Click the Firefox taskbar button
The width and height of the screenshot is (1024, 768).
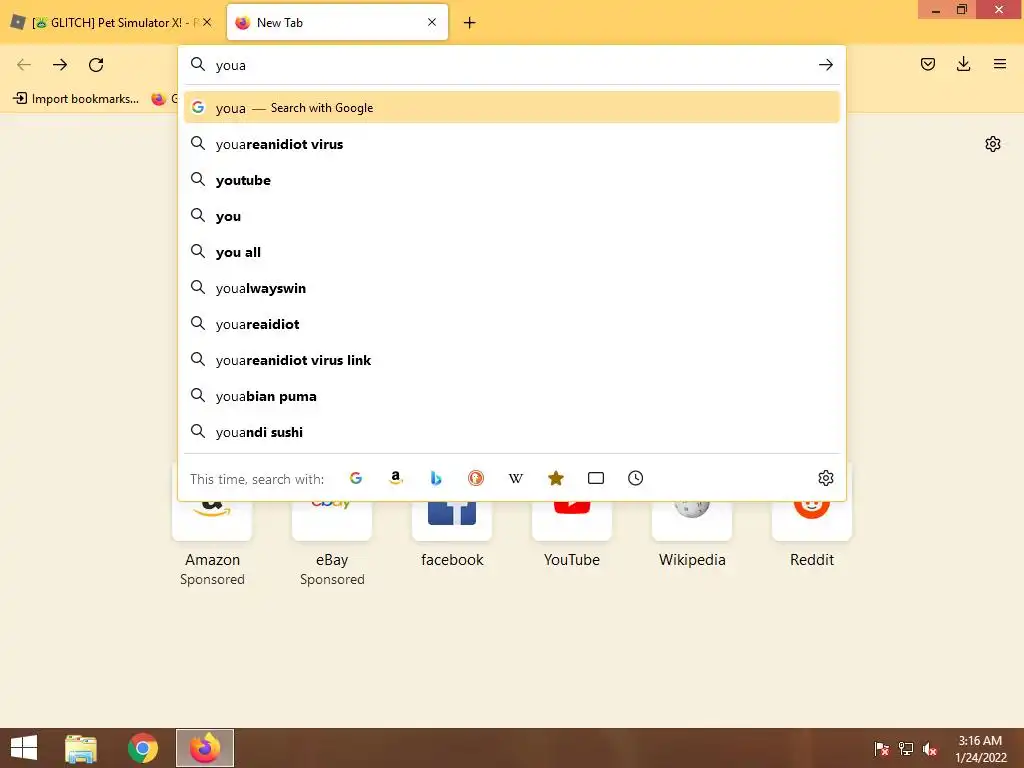(x=205, y=748)
